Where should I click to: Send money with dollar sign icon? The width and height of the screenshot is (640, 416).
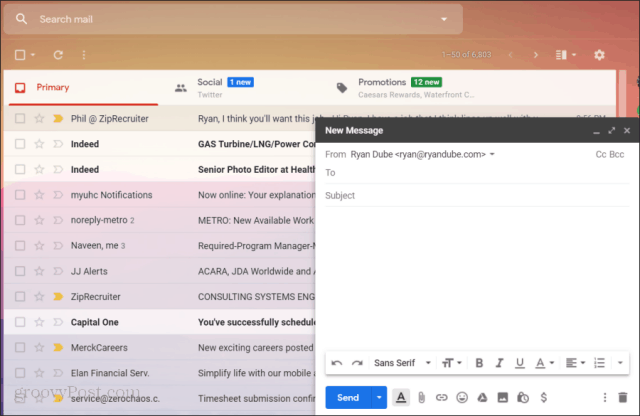click(544, 398)
